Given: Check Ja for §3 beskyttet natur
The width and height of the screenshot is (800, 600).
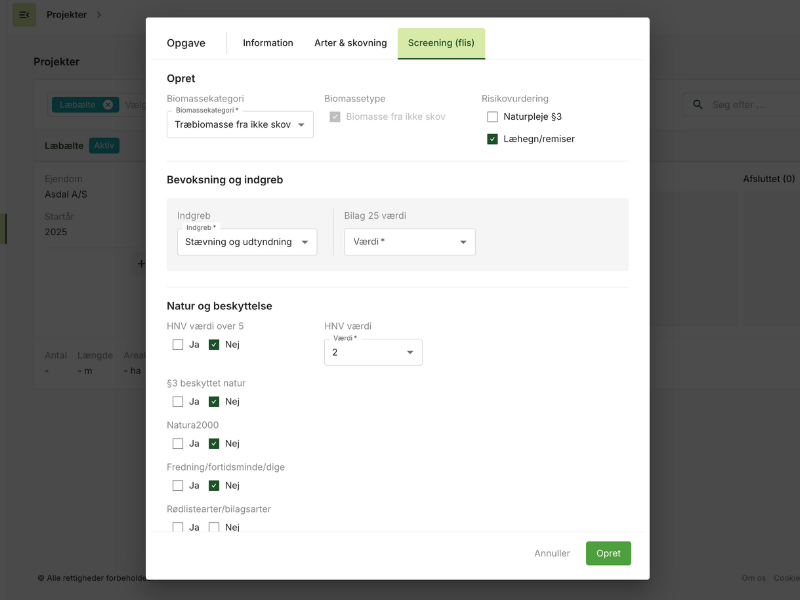Looking at the screenshot, I should pyautogui.click(x=178, y=402).
